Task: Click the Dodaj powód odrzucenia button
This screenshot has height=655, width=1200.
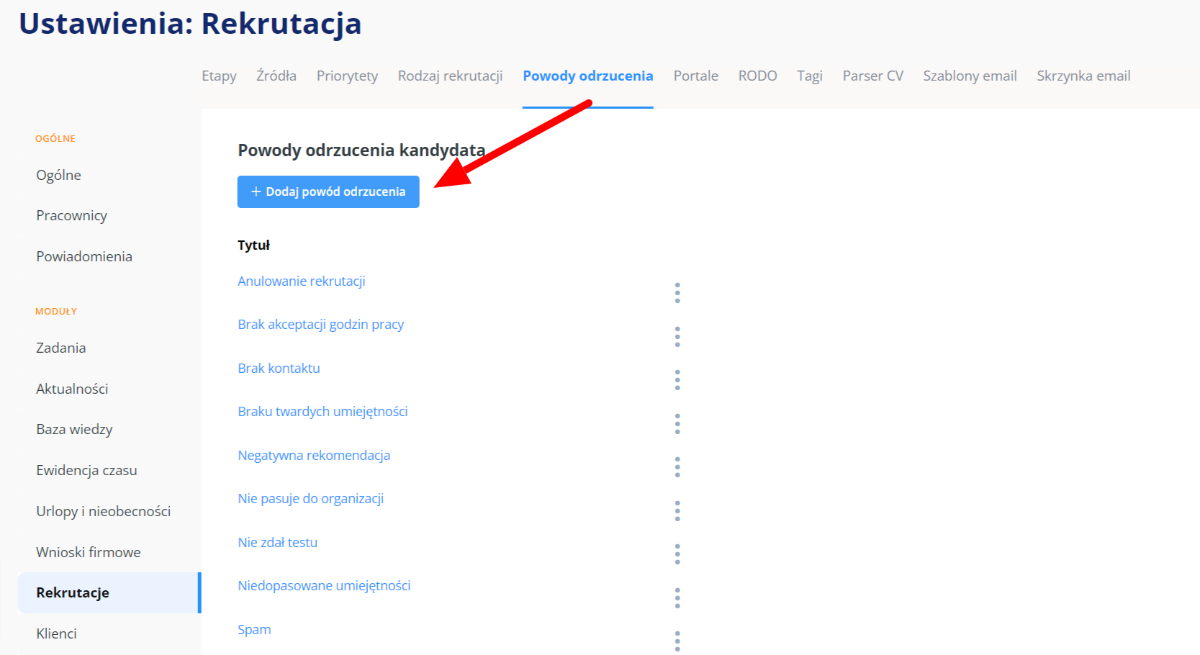Action: 328,192
